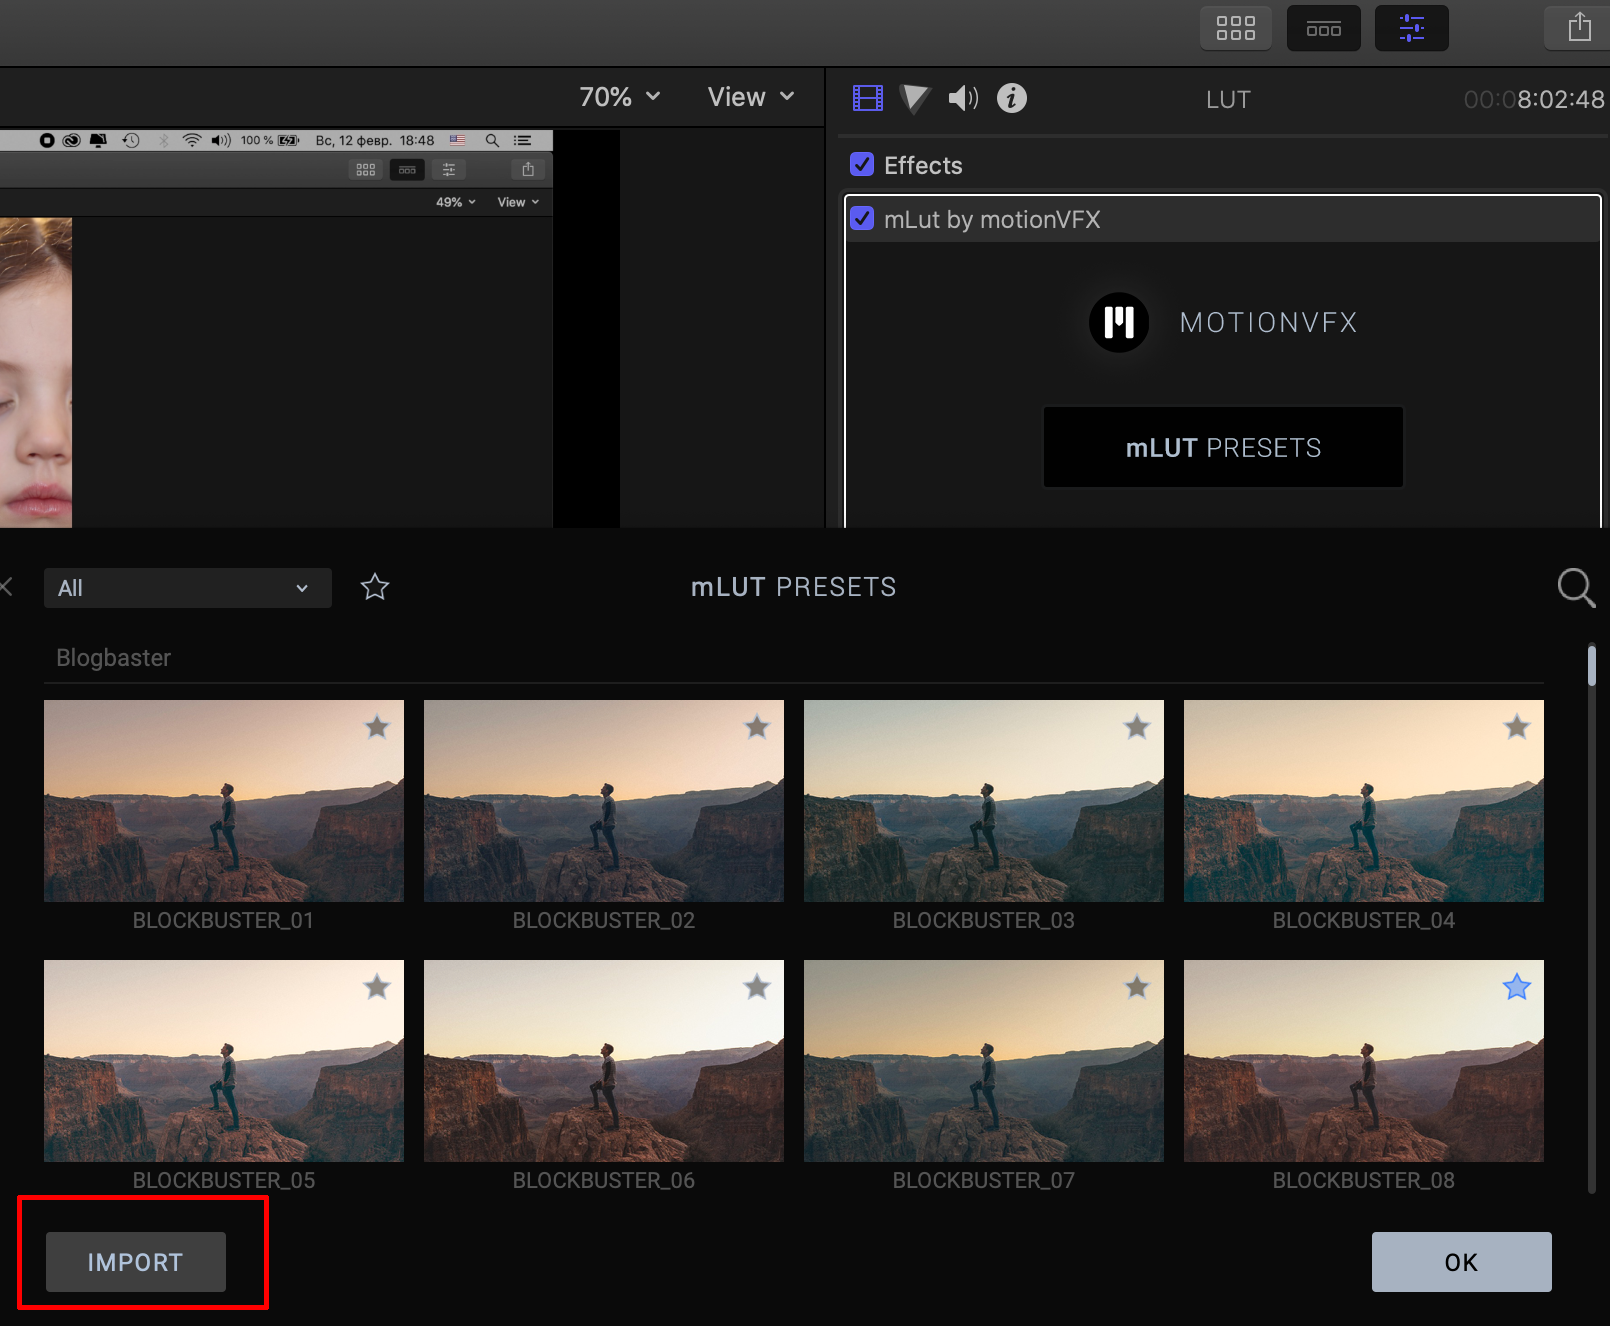The width and height of the screenshot is (1610, 1326).
Task: Confirm with the OK button
Action: 1461,1262
